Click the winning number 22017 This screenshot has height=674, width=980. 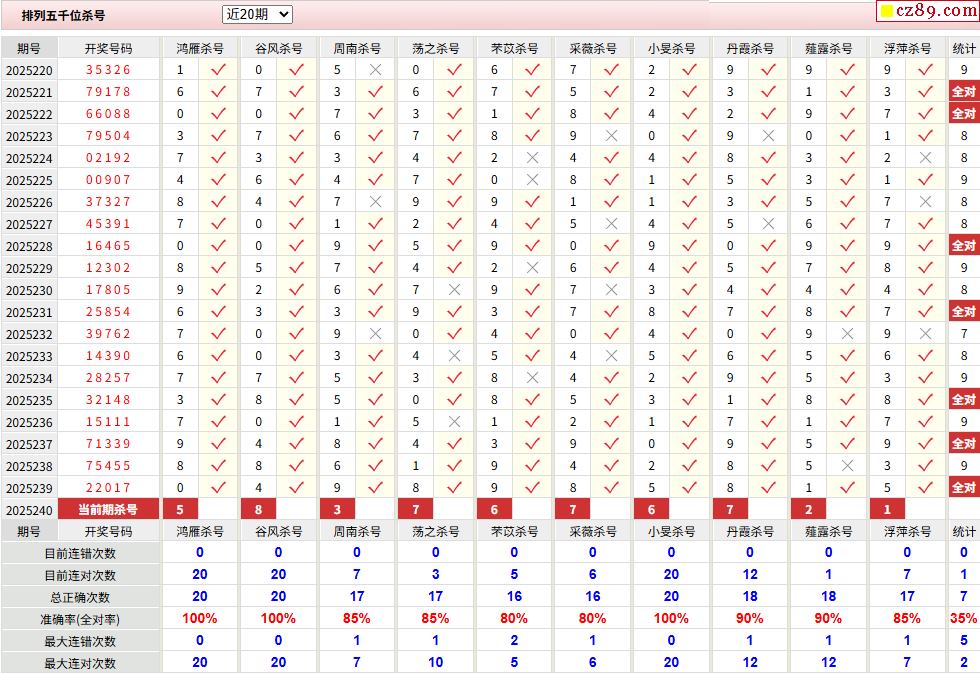tap(108, 488)
